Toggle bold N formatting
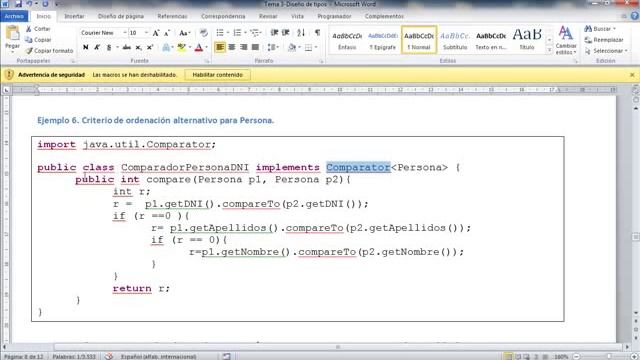Viewport: 640px width, 360px height. click(x=86, y=47)
